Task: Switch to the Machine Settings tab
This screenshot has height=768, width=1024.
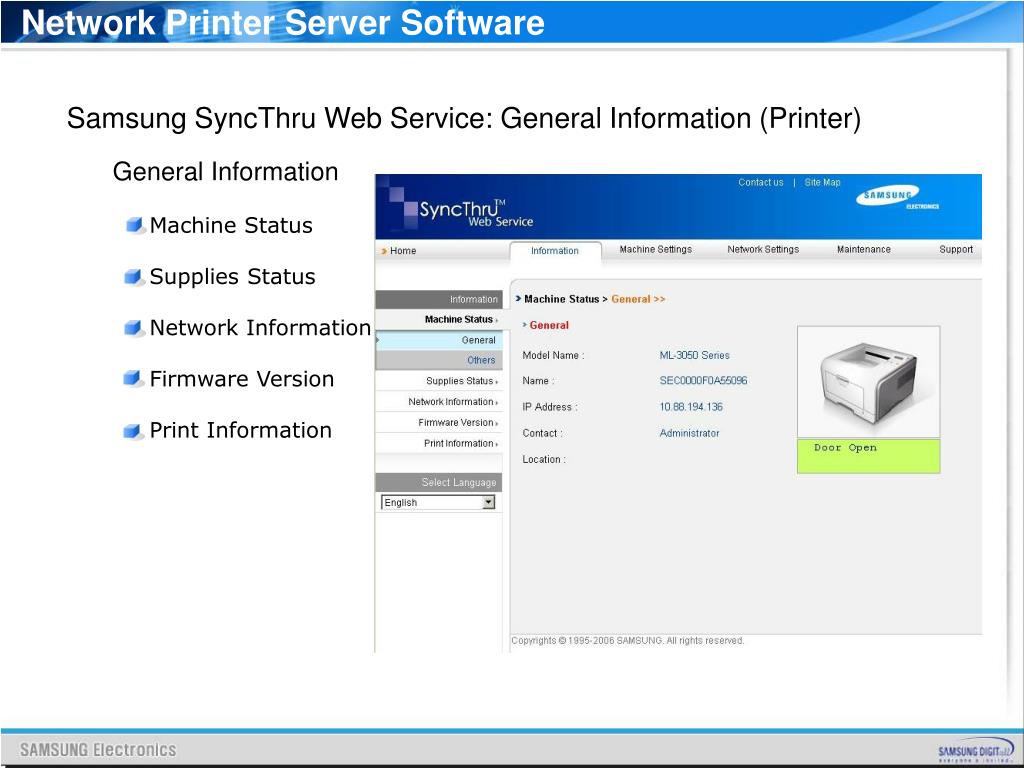Action: click(656, 249)
